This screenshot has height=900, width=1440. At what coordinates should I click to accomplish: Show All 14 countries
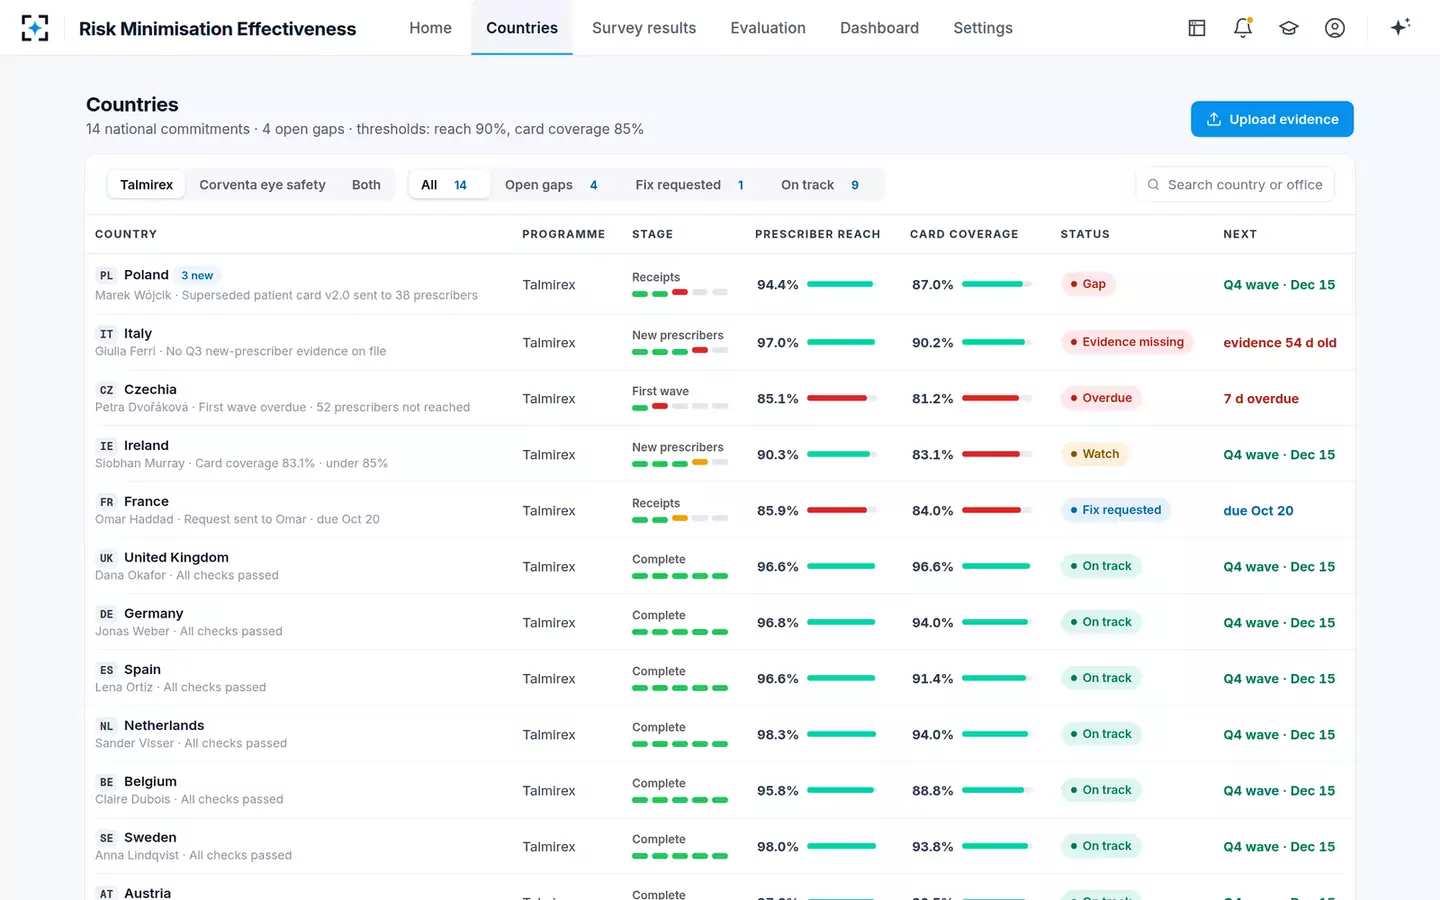click(449, 185)
